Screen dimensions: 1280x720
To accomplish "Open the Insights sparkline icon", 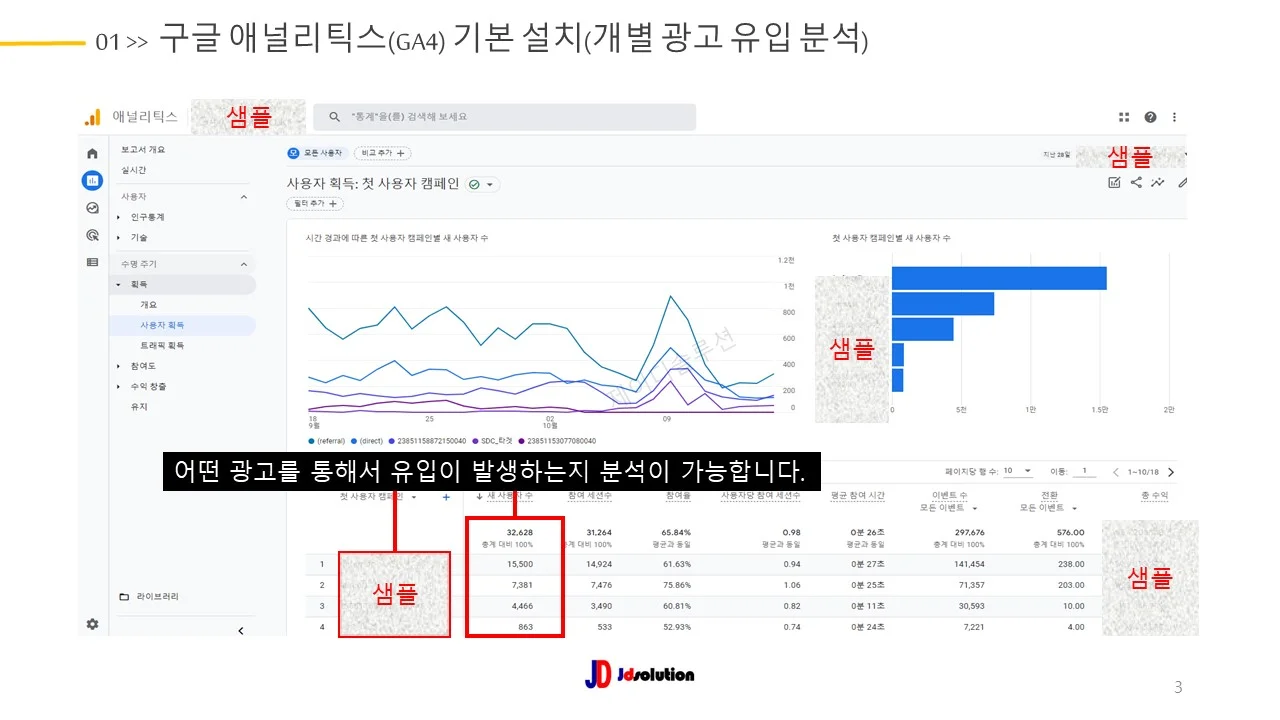I will [1158, 182].
